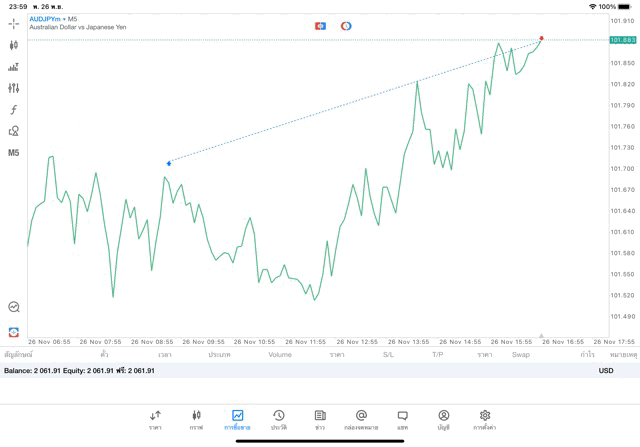This screenshot has height=447, width=640.
Task: Sort positions by the Volume column header
Action: [280, 355]
